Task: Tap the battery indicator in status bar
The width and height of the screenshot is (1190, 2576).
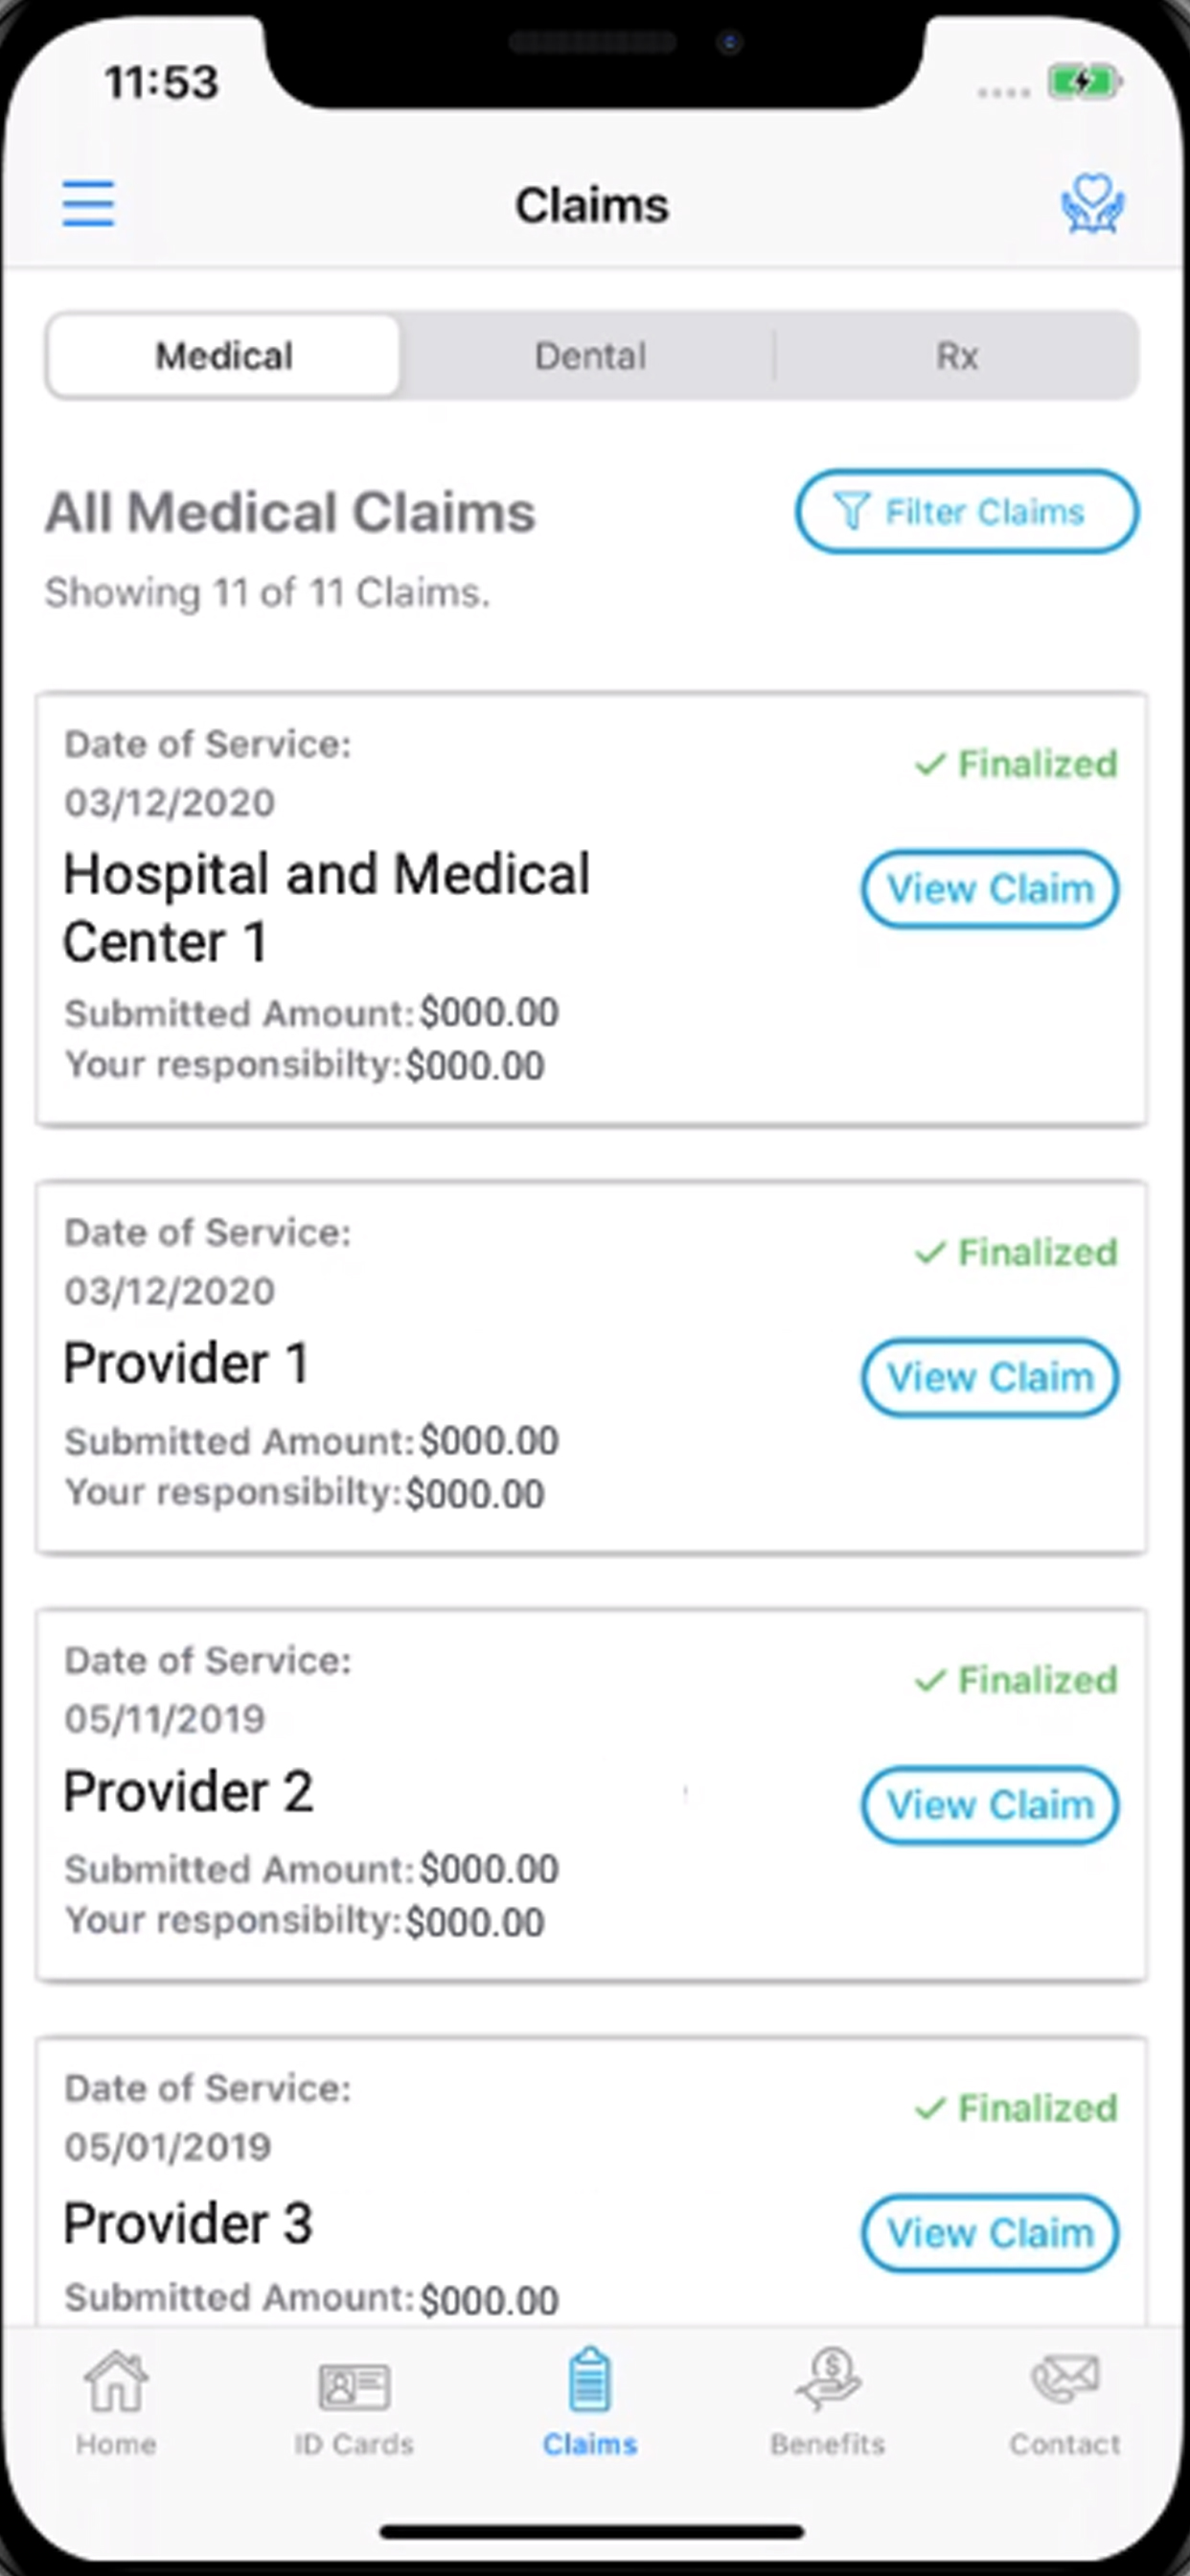Action: click(1084, 82)
